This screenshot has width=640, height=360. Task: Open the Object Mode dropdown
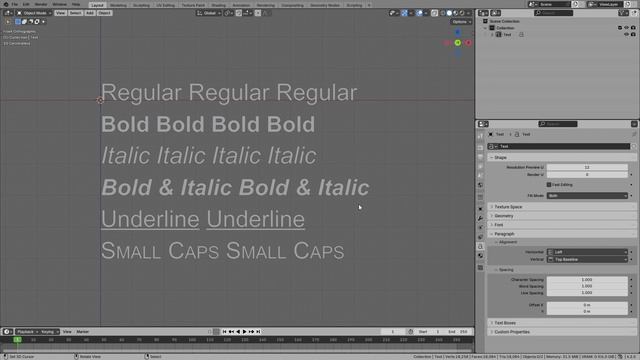34,13
